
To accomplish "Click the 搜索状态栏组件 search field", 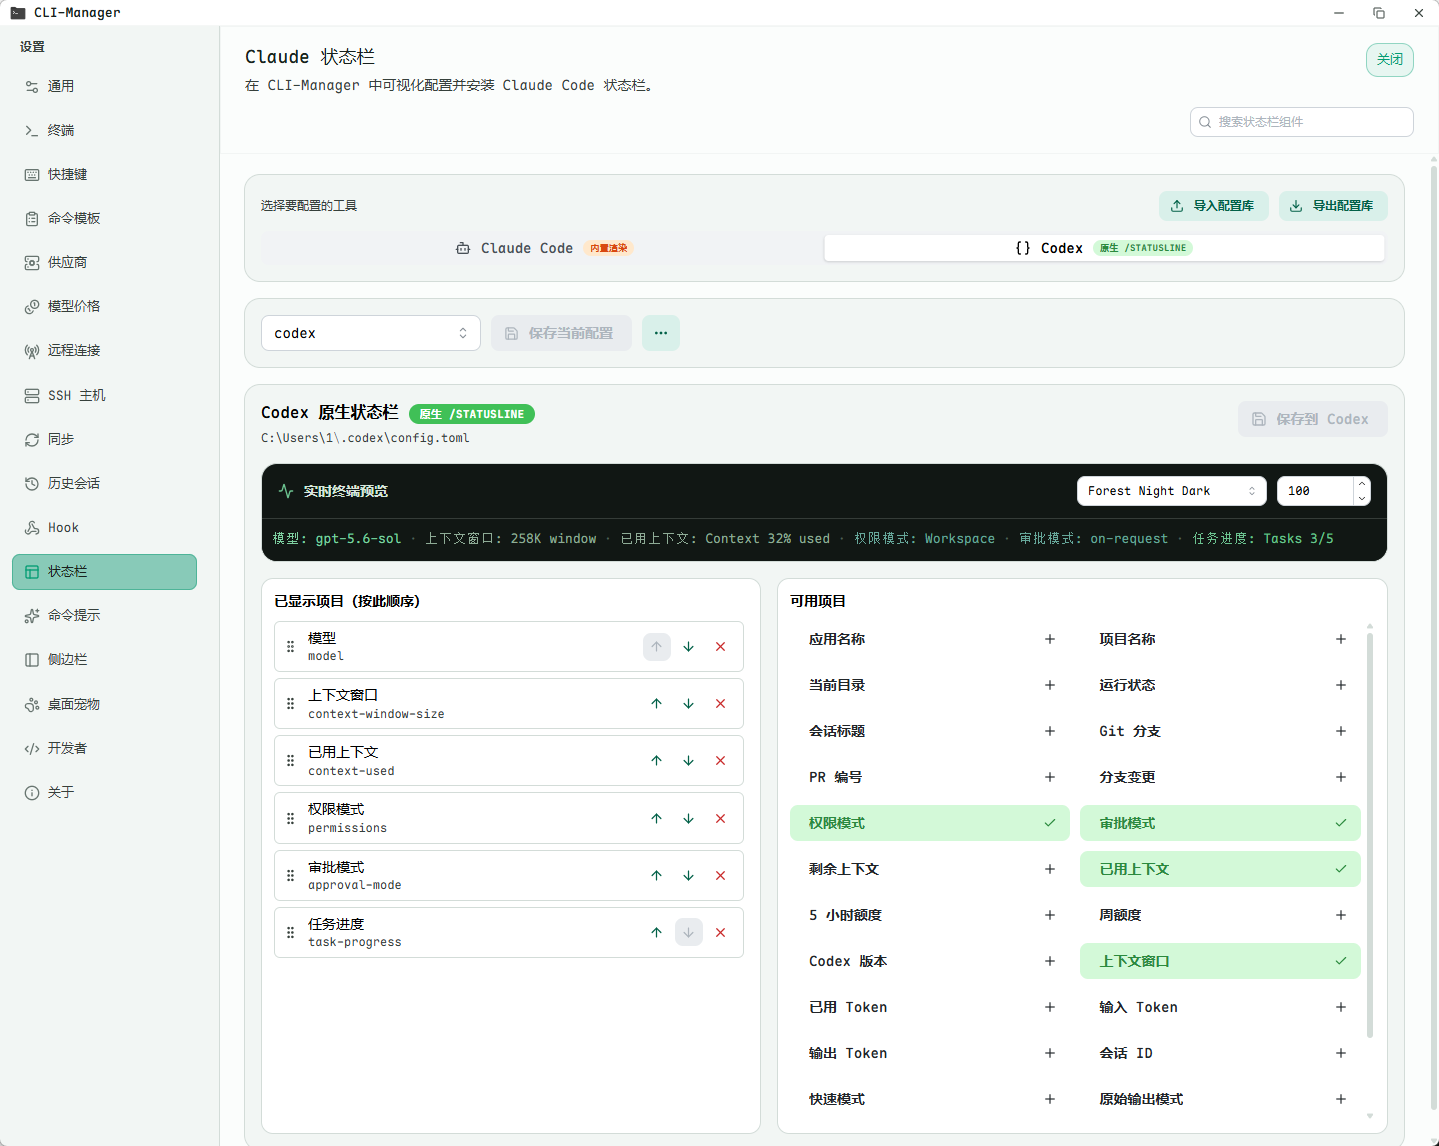I will pos(1302,122).
